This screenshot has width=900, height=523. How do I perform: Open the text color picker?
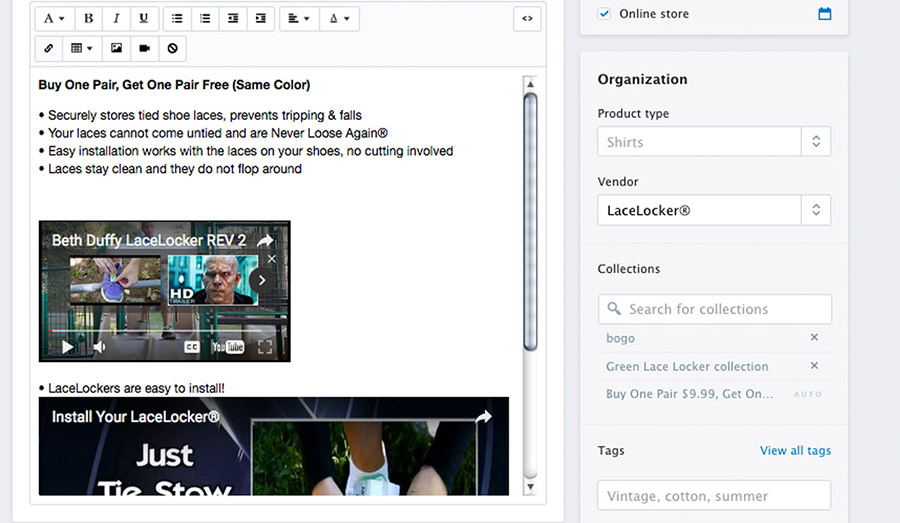[339, 19]
